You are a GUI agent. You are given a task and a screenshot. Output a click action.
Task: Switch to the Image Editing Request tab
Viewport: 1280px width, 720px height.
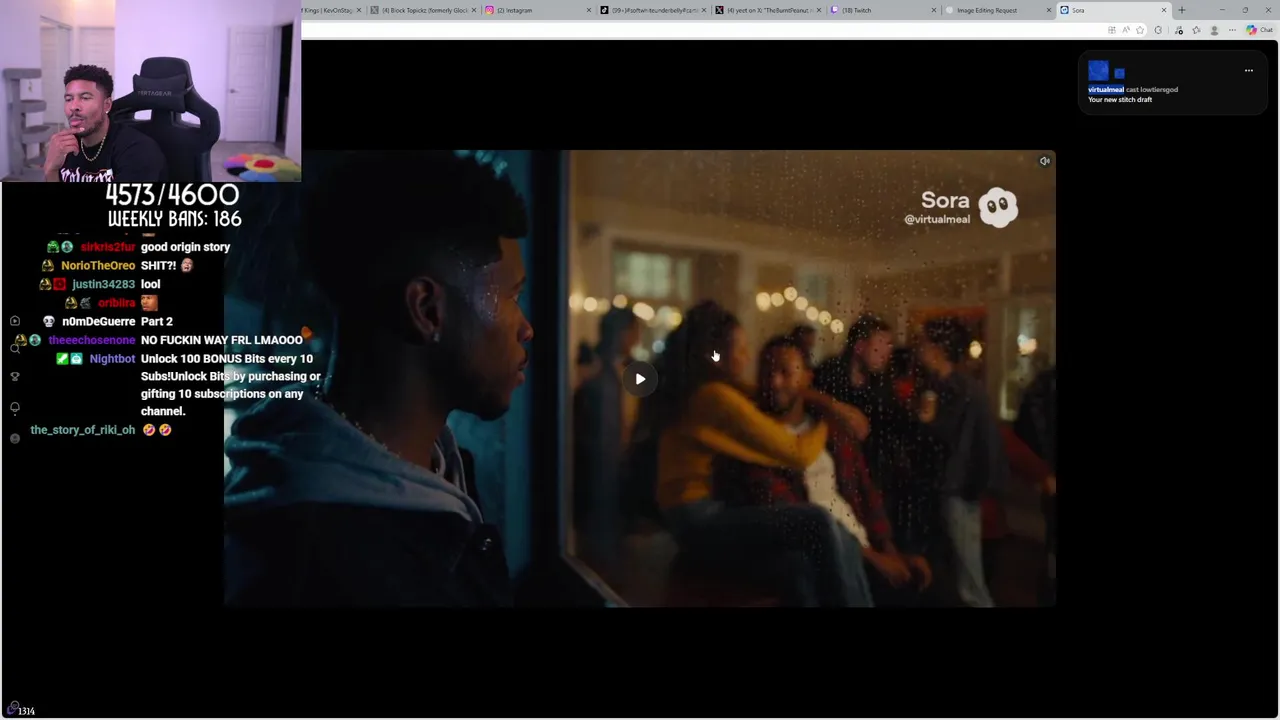point(998,10)
